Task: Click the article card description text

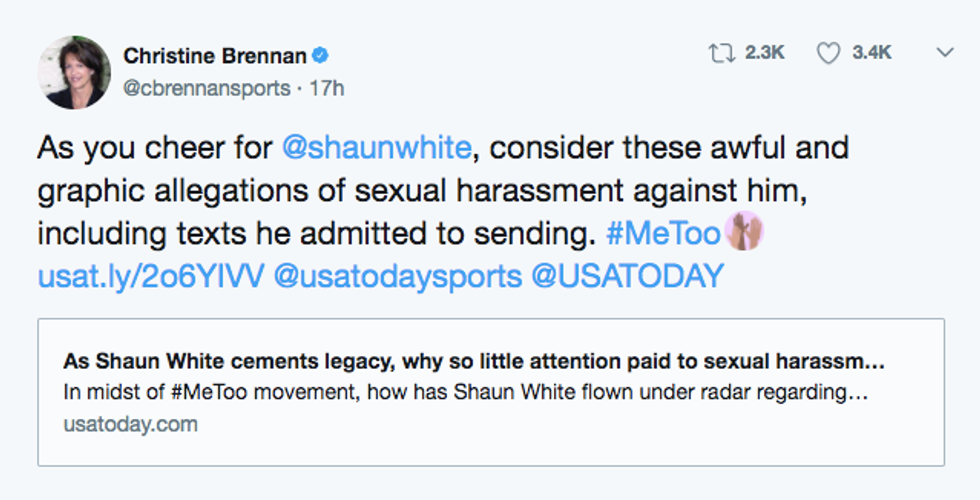Action: [x=466, y=392]
